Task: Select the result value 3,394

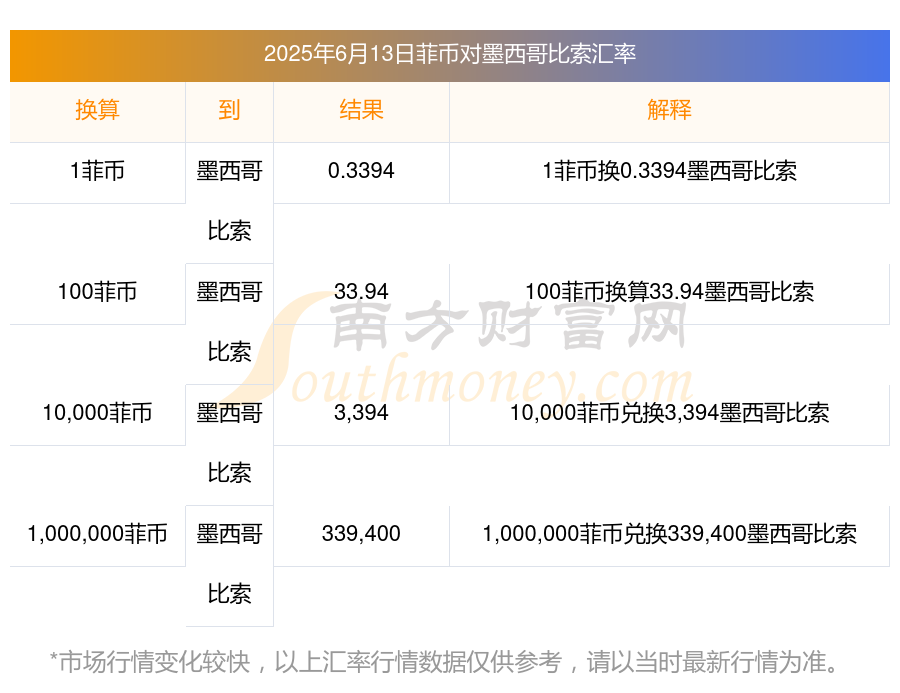Action: tap(361, 413)
